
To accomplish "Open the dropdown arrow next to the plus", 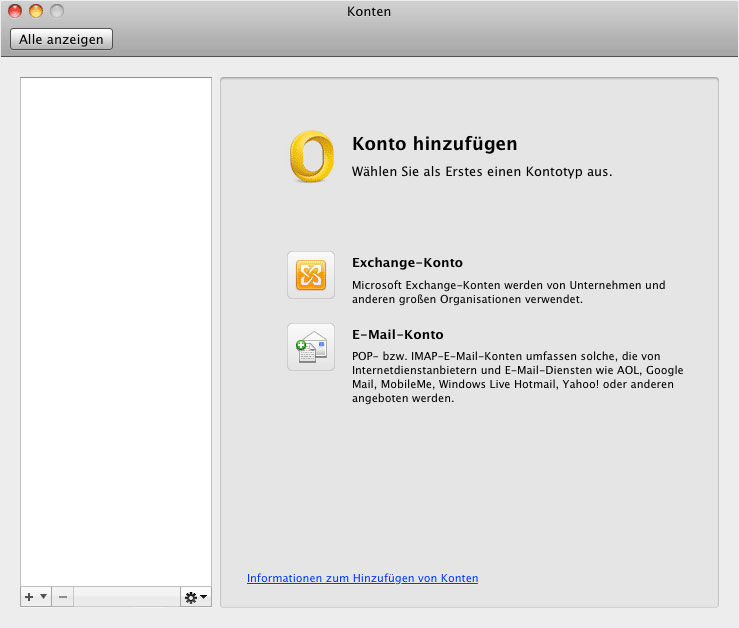I will point(43,596).
